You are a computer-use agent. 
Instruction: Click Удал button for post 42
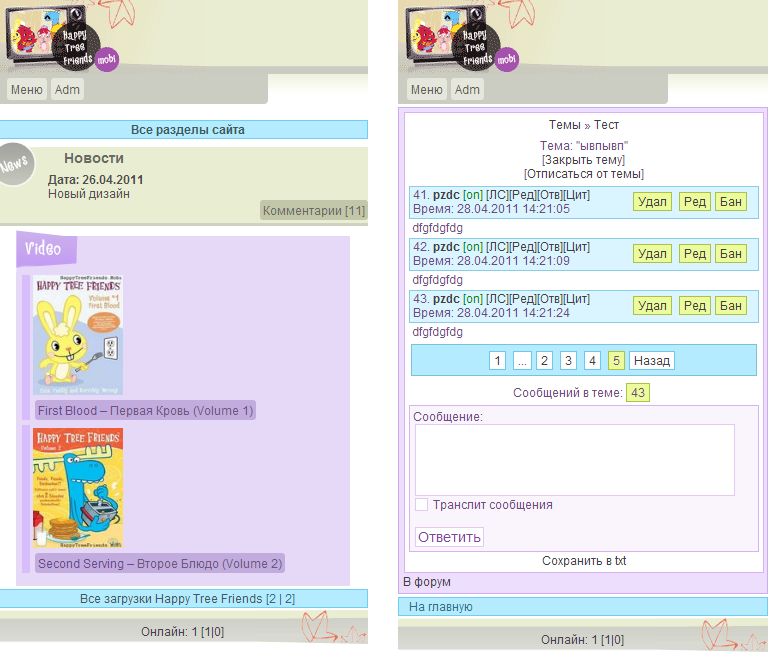652,254
